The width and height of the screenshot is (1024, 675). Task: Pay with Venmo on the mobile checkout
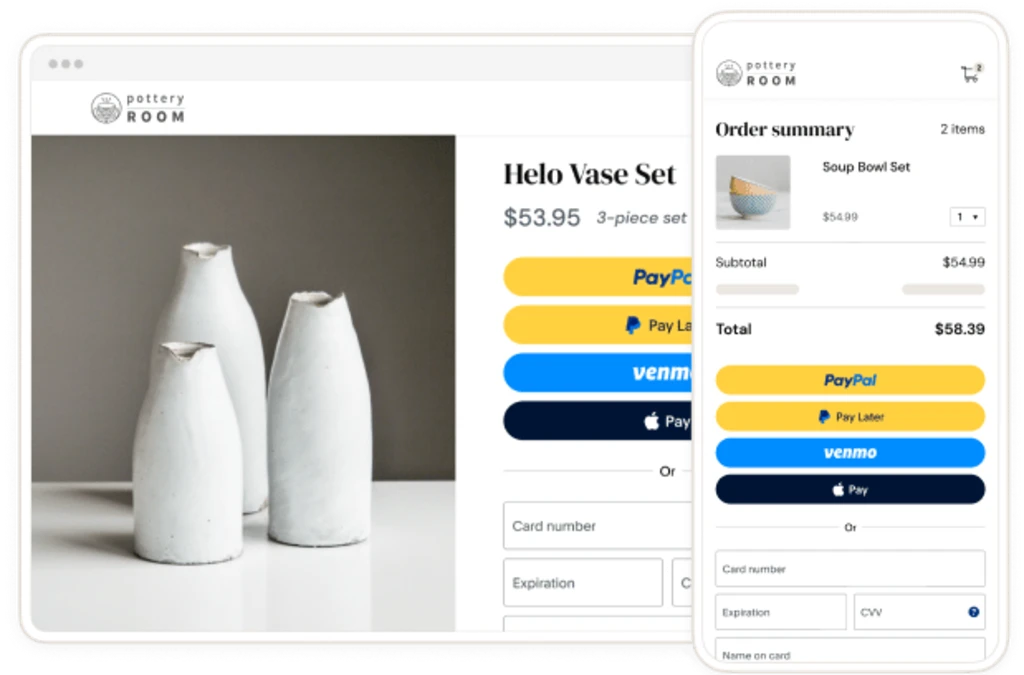(x=850, y=452)
